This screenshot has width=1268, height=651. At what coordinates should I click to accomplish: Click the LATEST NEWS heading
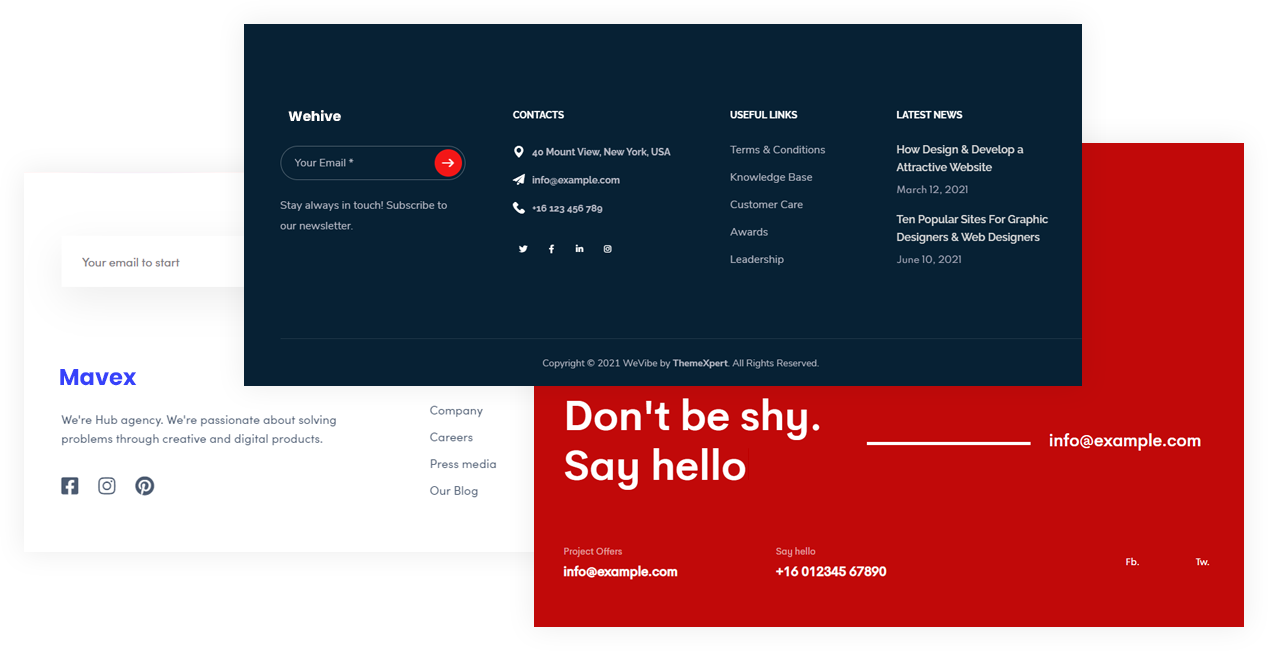pos(929,115)
